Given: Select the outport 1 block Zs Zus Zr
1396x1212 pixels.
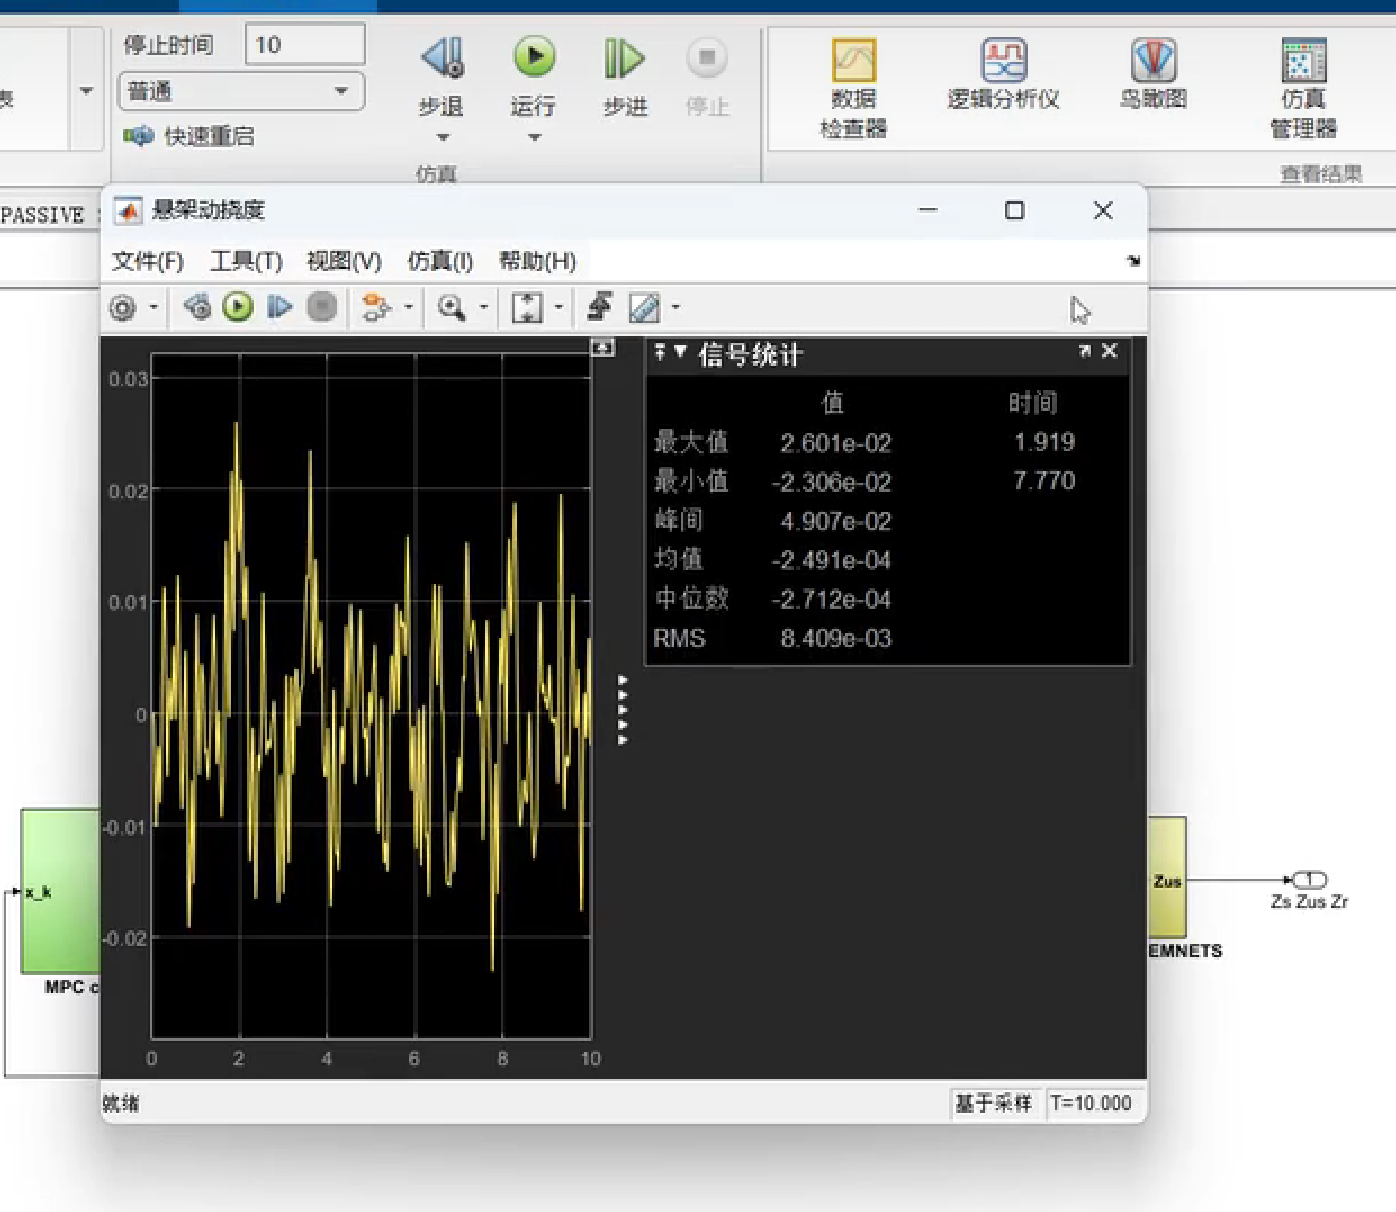Looking at the screenshot, I should (1309, 880).
